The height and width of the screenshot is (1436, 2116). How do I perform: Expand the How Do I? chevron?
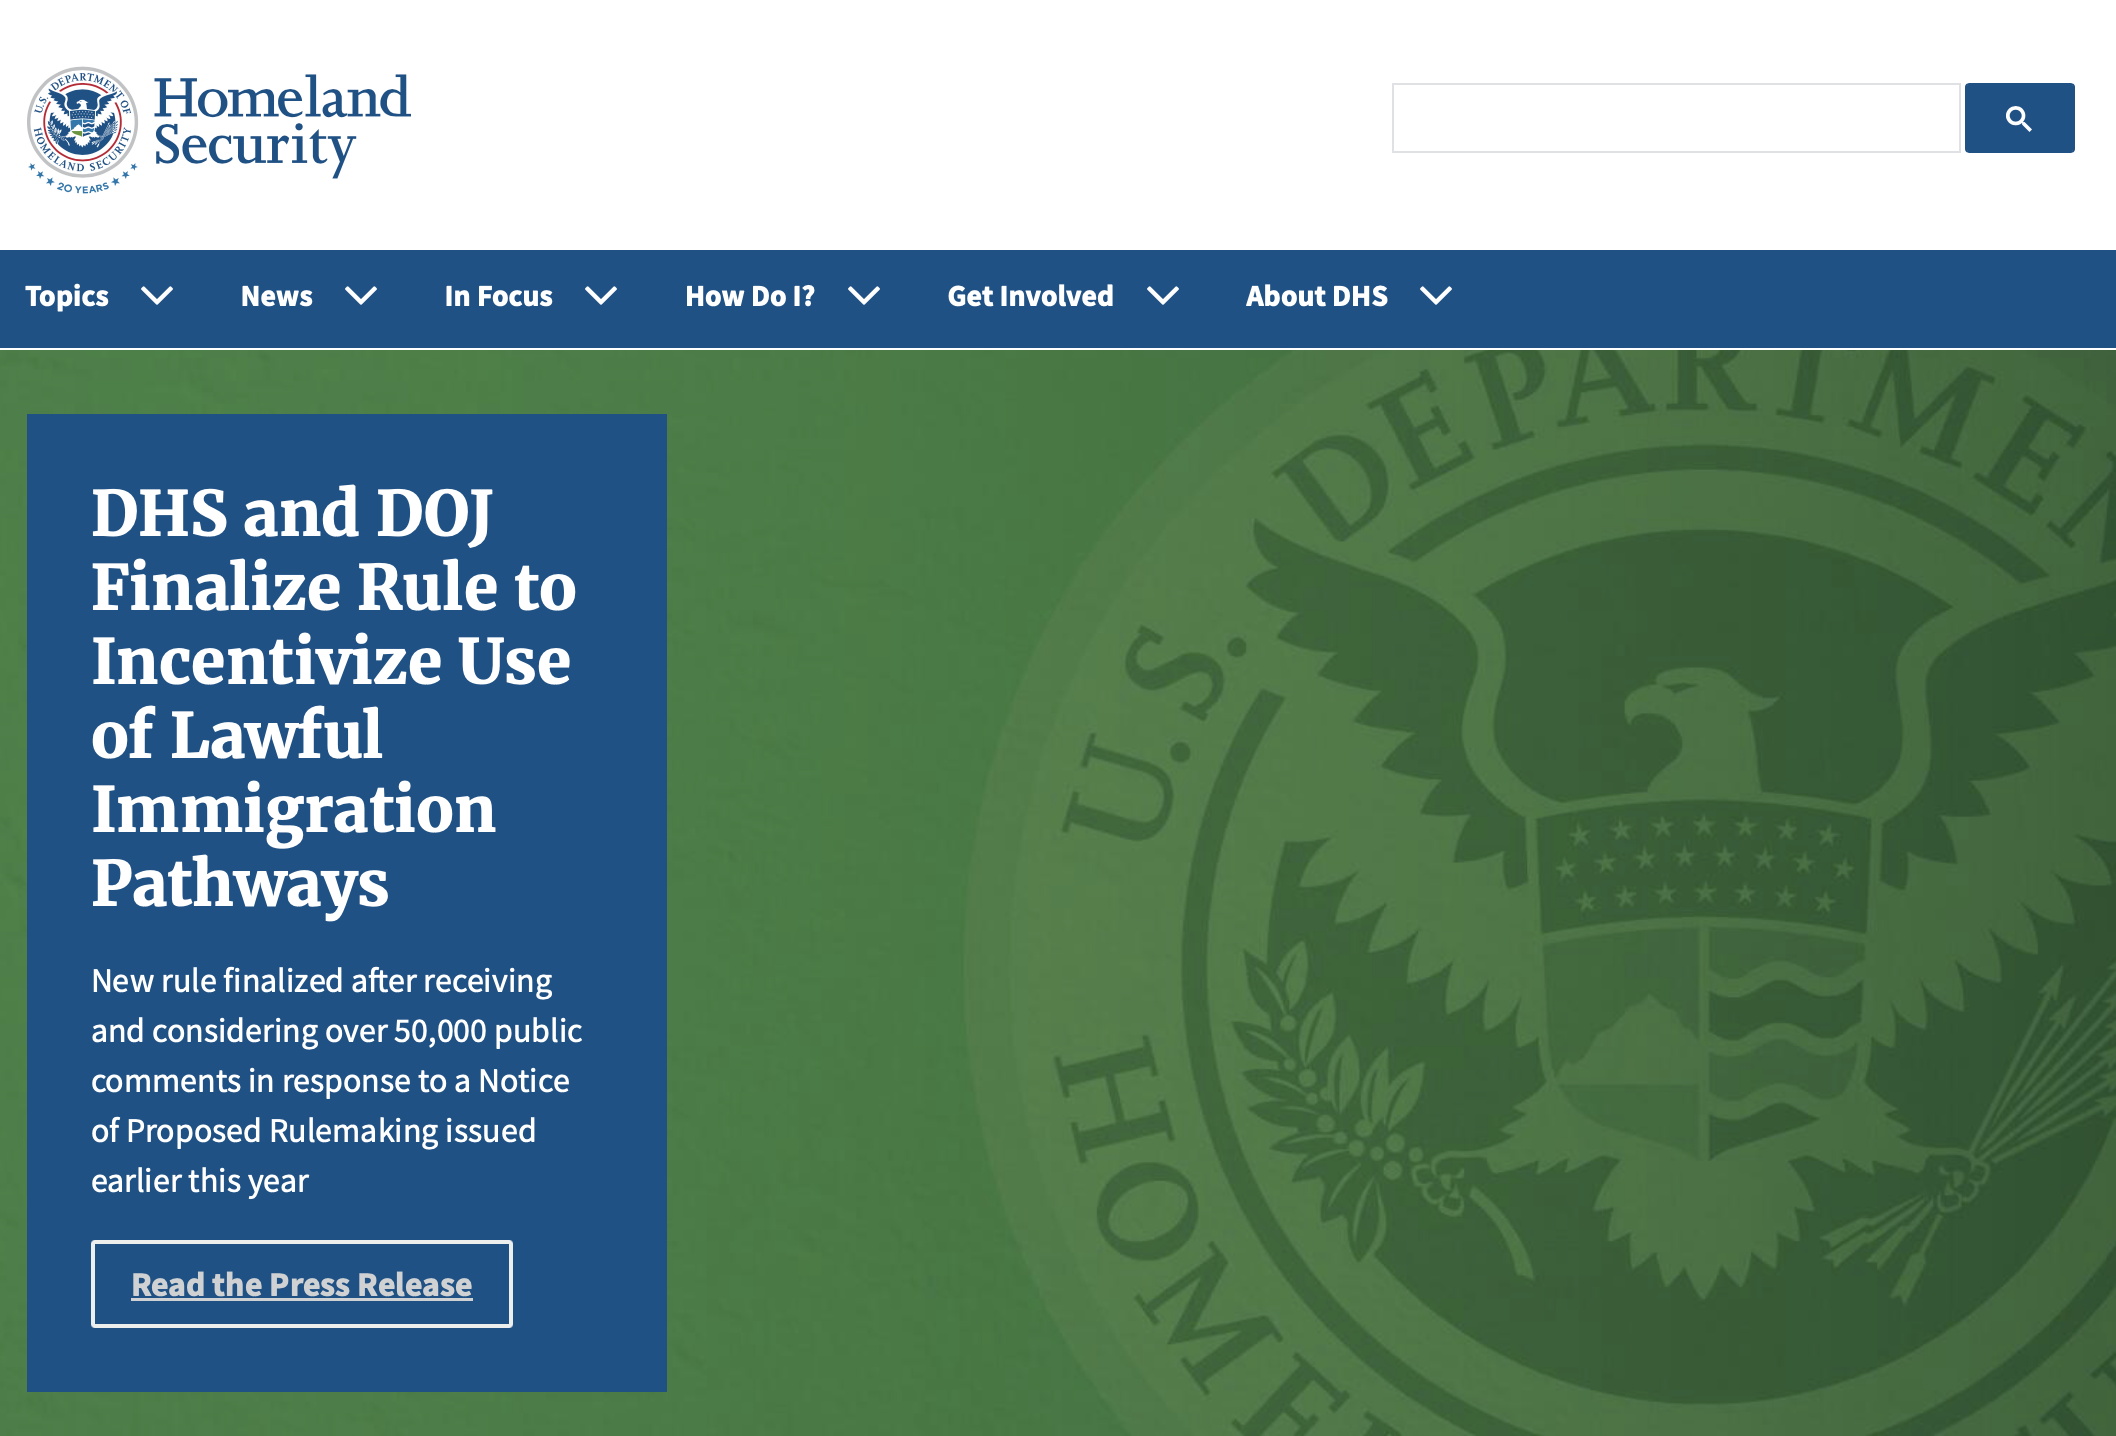[865, 296]
